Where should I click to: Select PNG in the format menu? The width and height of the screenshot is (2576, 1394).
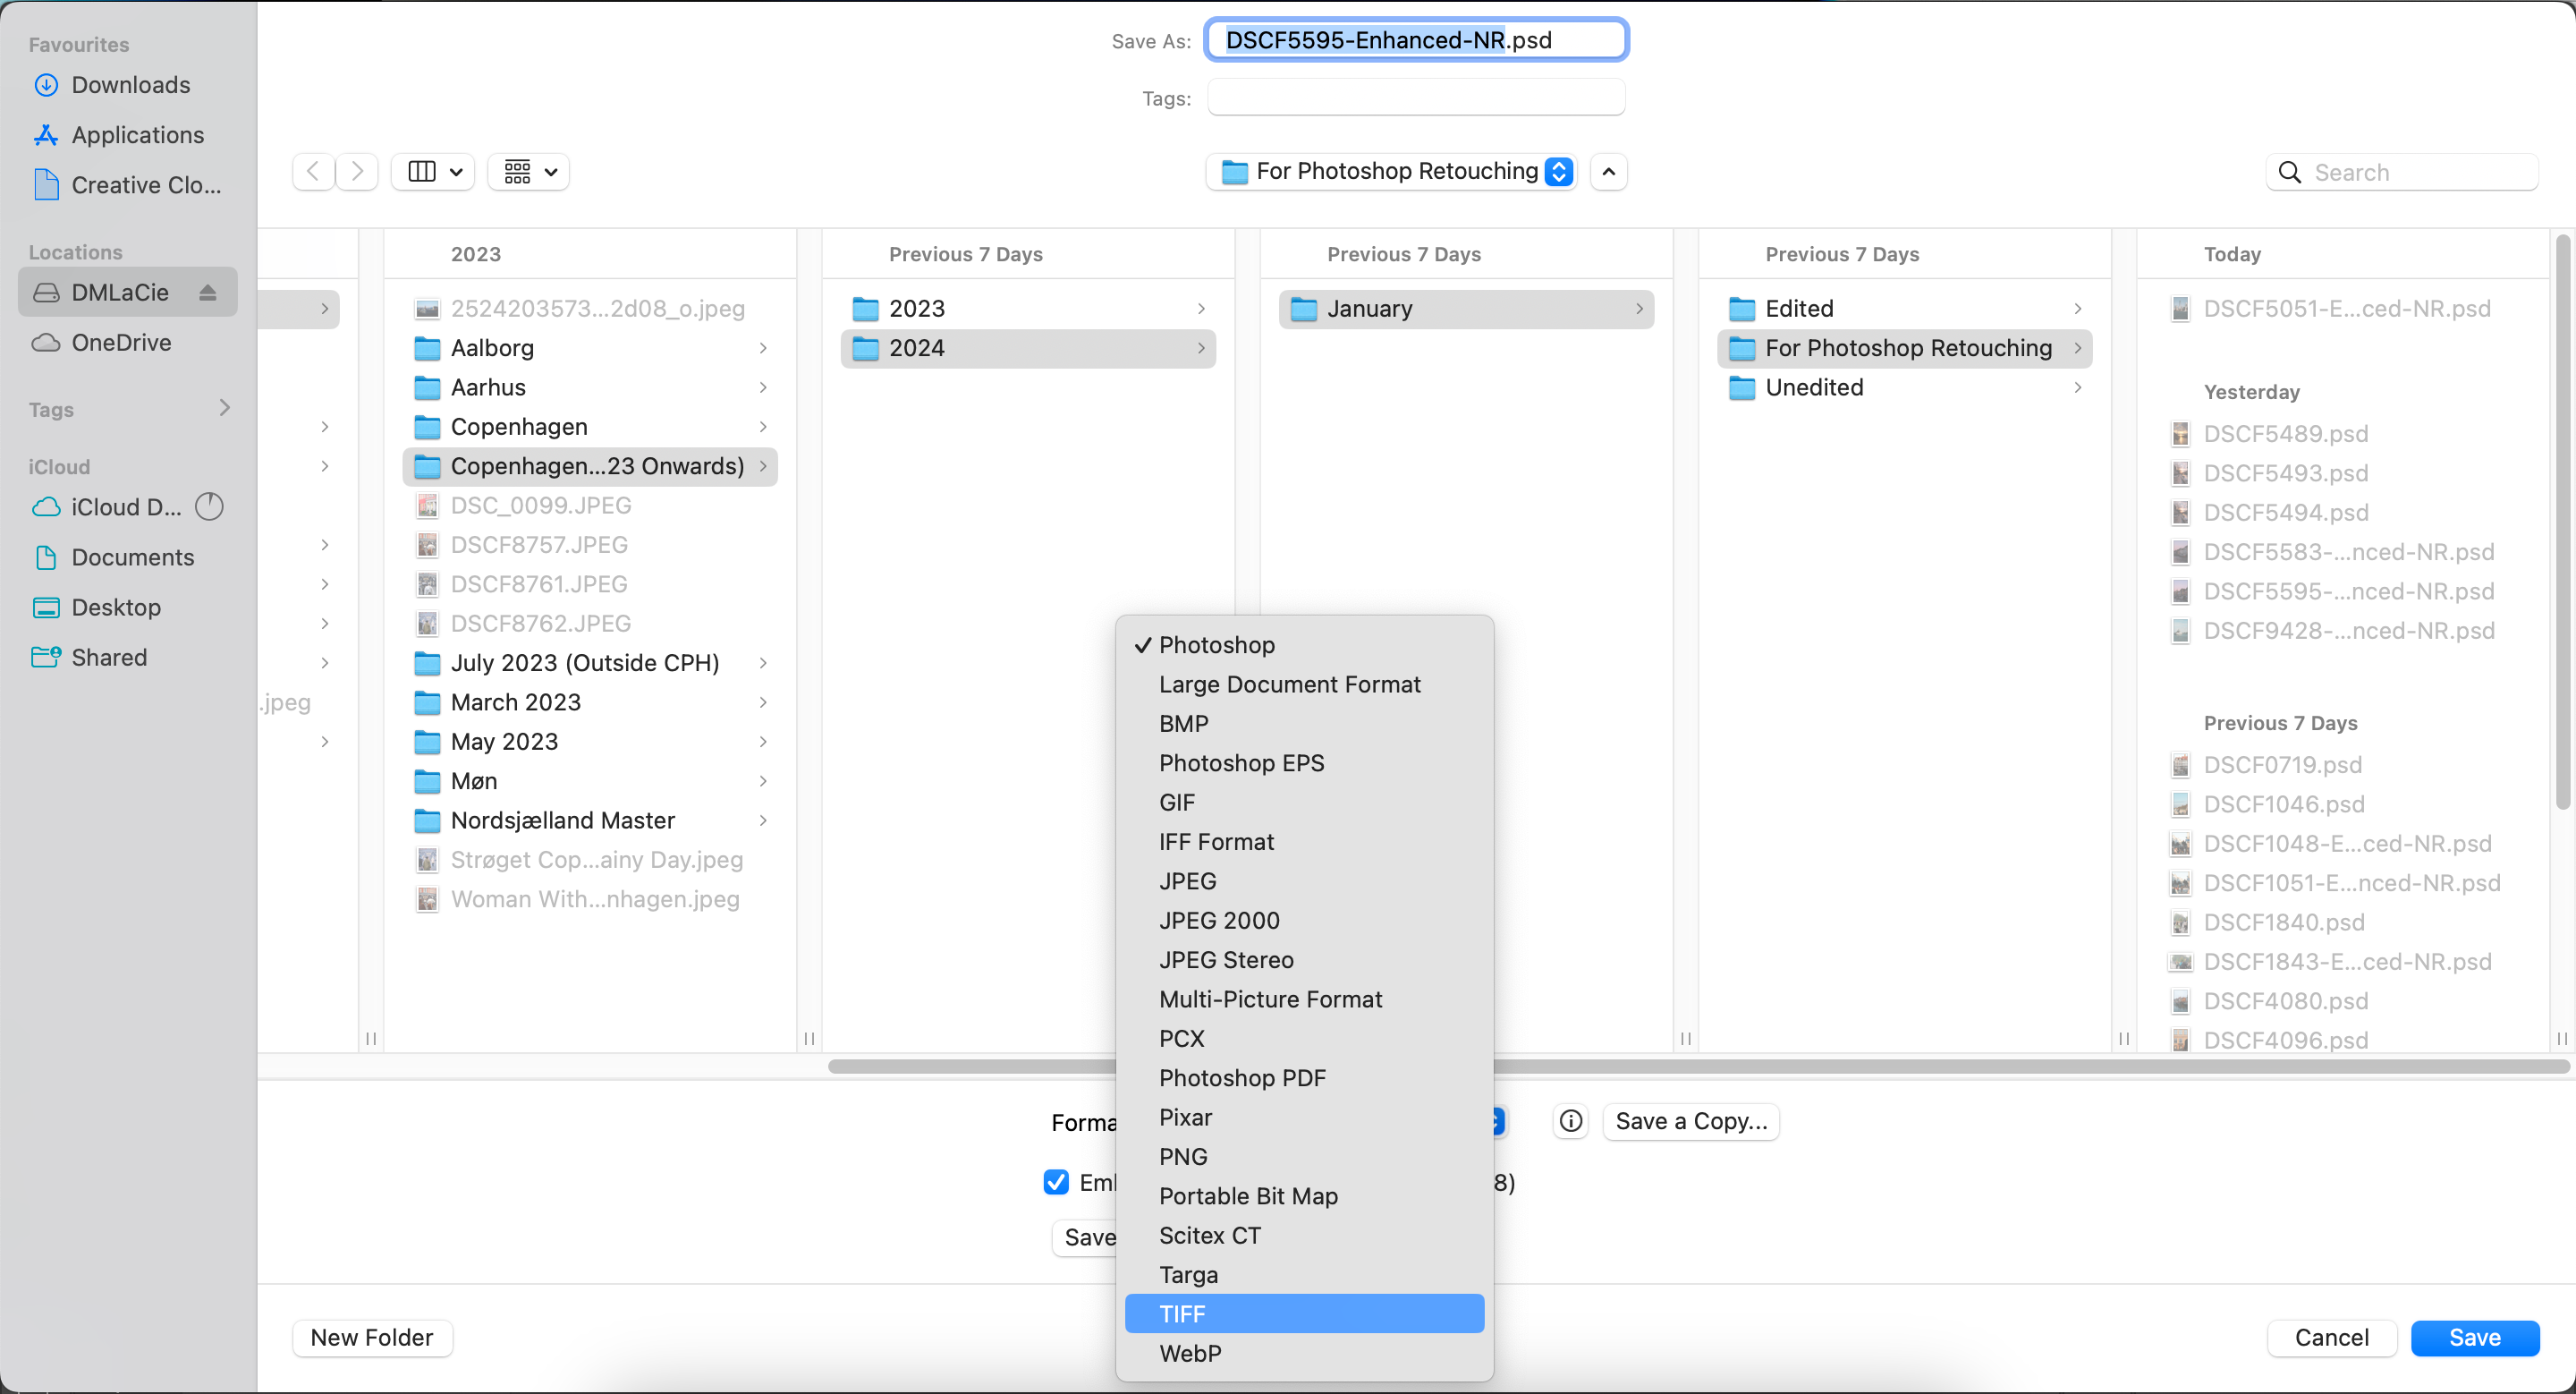1183,1157
